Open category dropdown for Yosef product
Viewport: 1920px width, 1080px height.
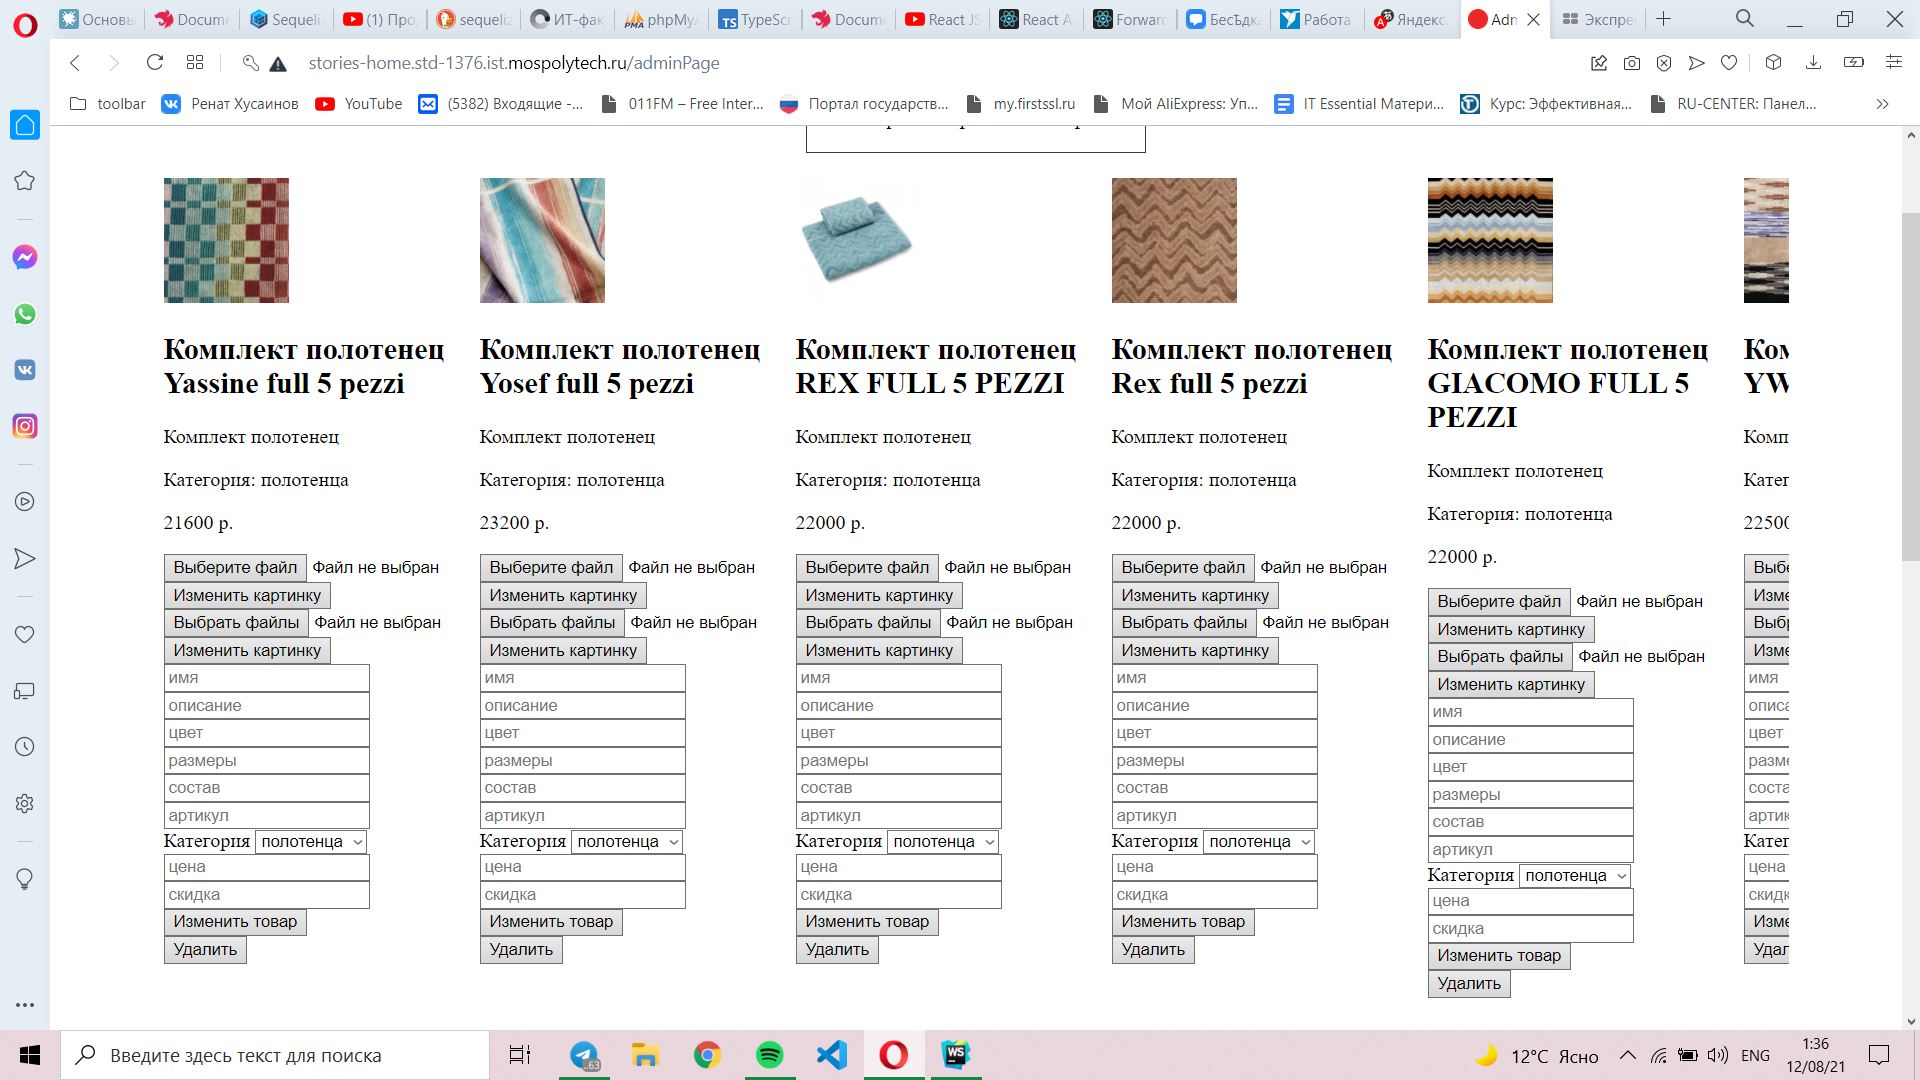click(x=627, y=842)
